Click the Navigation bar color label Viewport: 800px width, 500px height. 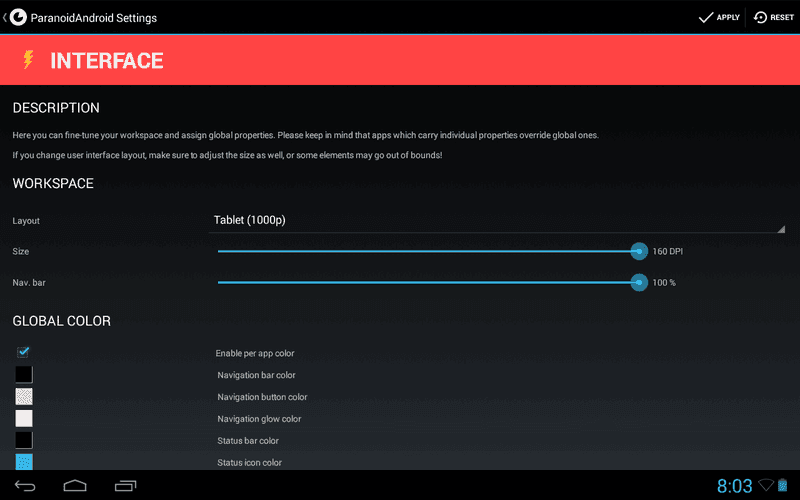point(256,375)
